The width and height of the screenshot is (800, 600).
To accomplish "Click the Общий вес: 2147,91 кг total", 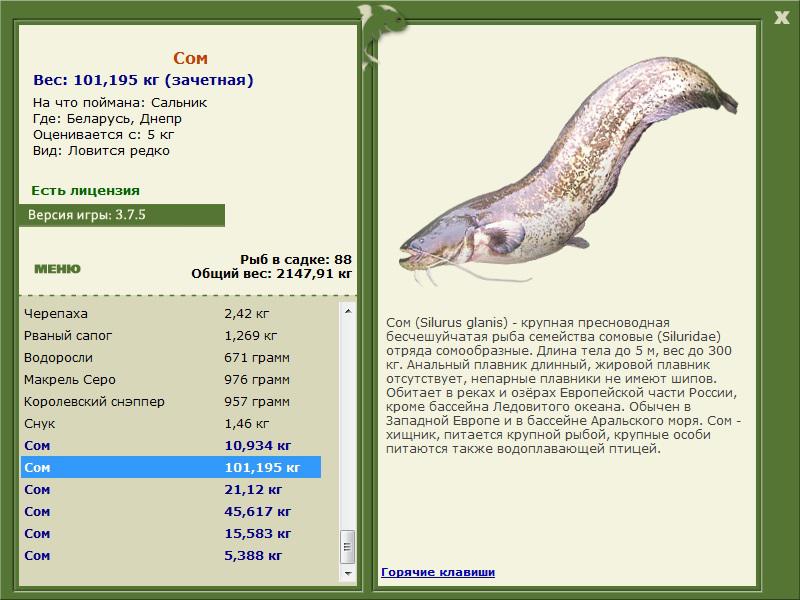I will pyautogui.click(x=271, y=273).
